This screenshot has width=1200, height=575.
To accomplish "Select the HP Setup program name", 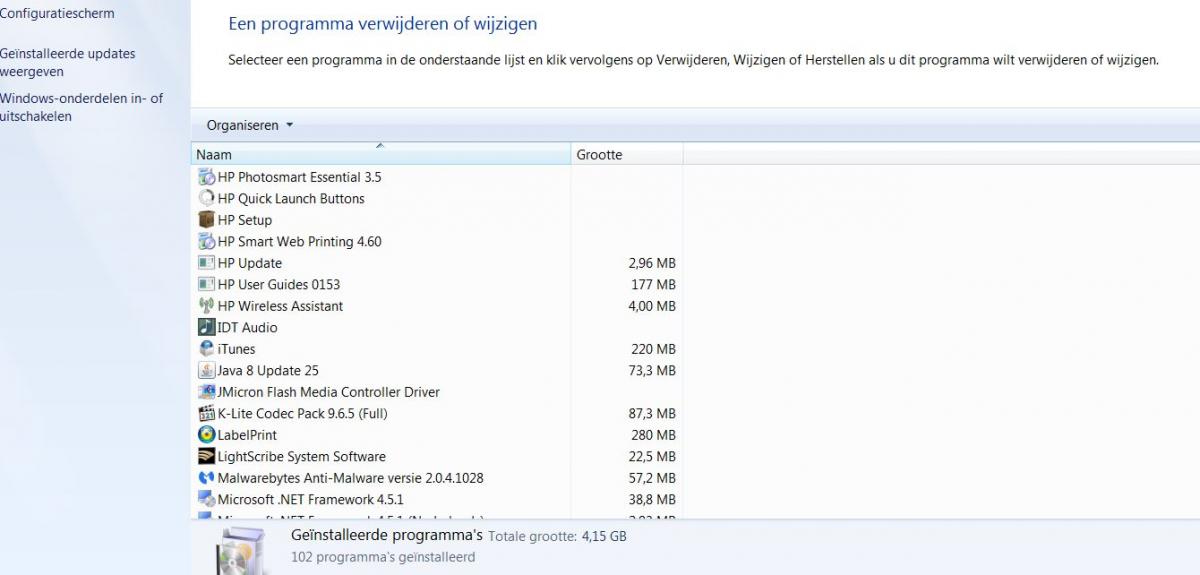I will point(245,220).
